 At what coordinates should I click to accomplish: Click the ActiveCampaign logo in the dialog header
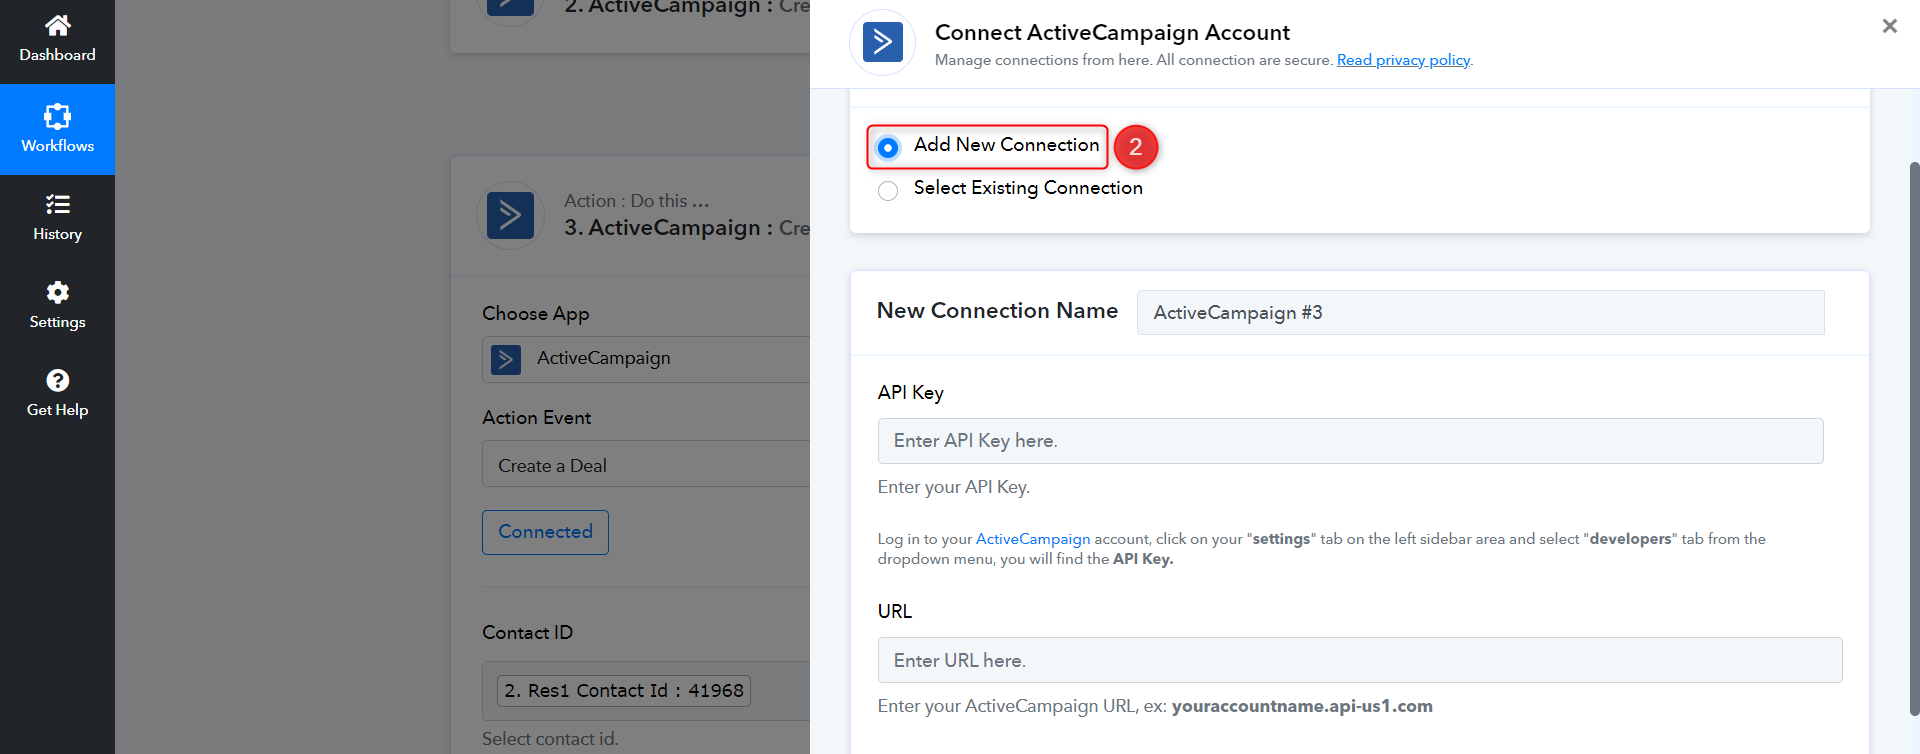(x=882, y=42)
